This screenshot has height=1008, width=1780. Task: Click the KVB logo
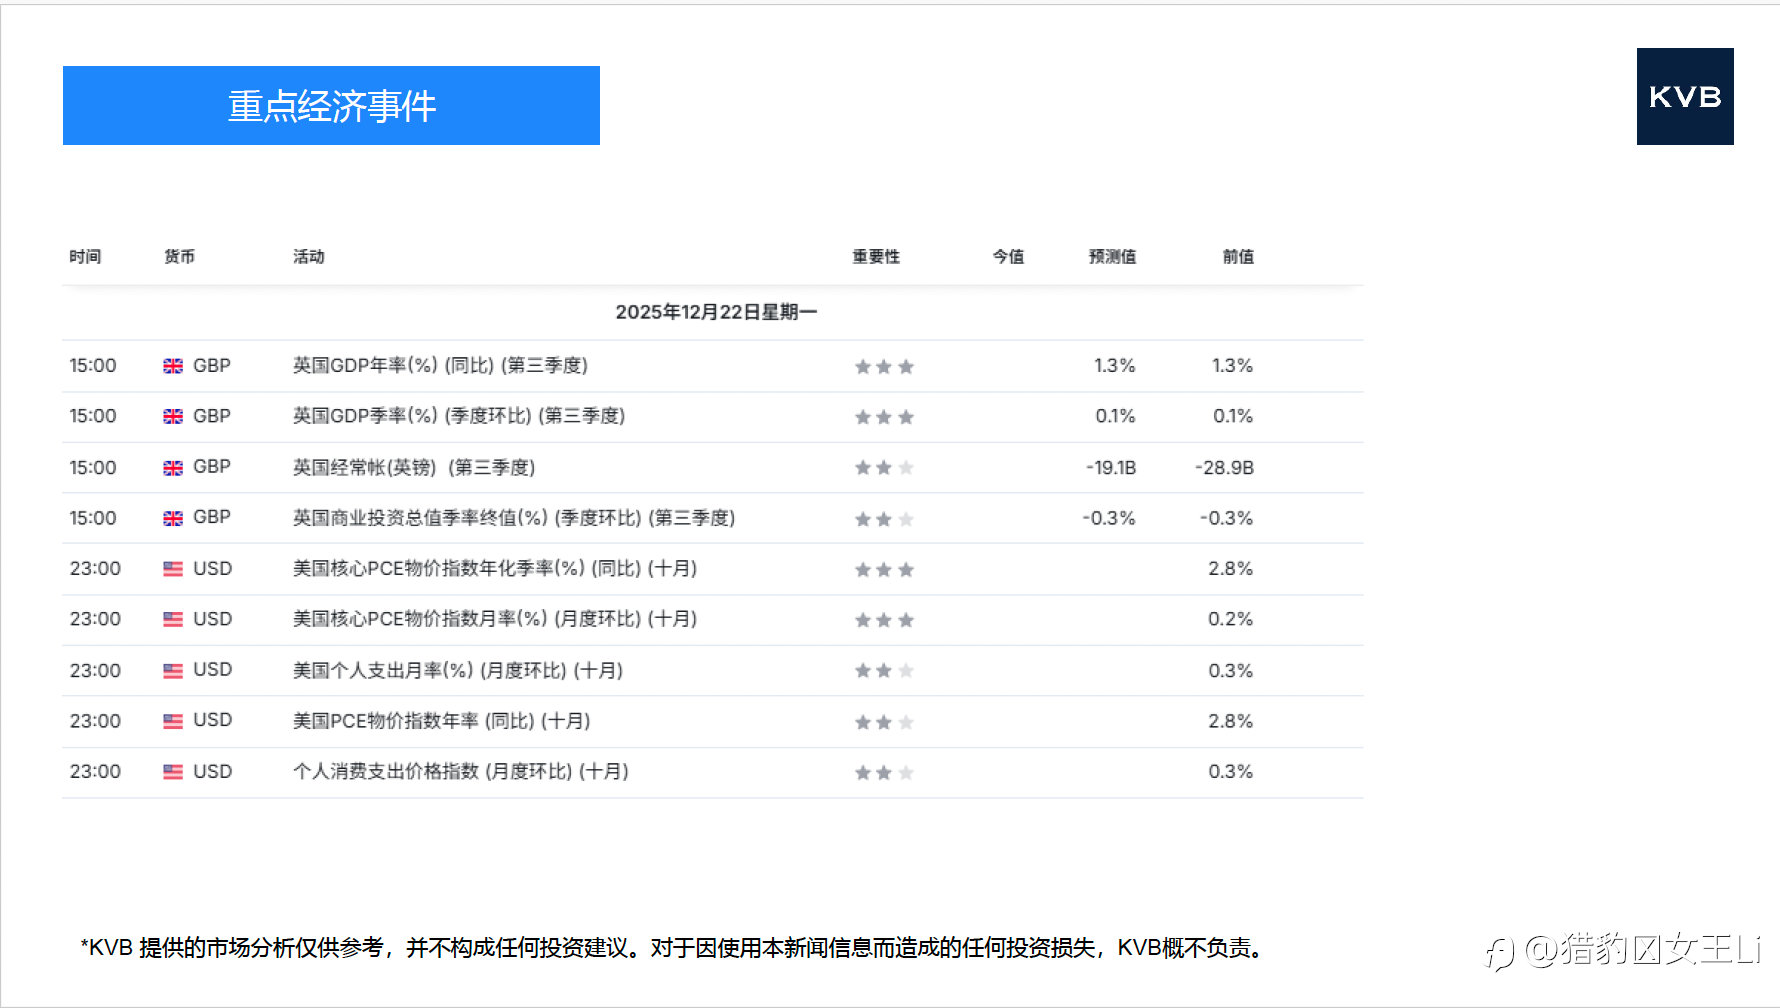coord(1685,97)
